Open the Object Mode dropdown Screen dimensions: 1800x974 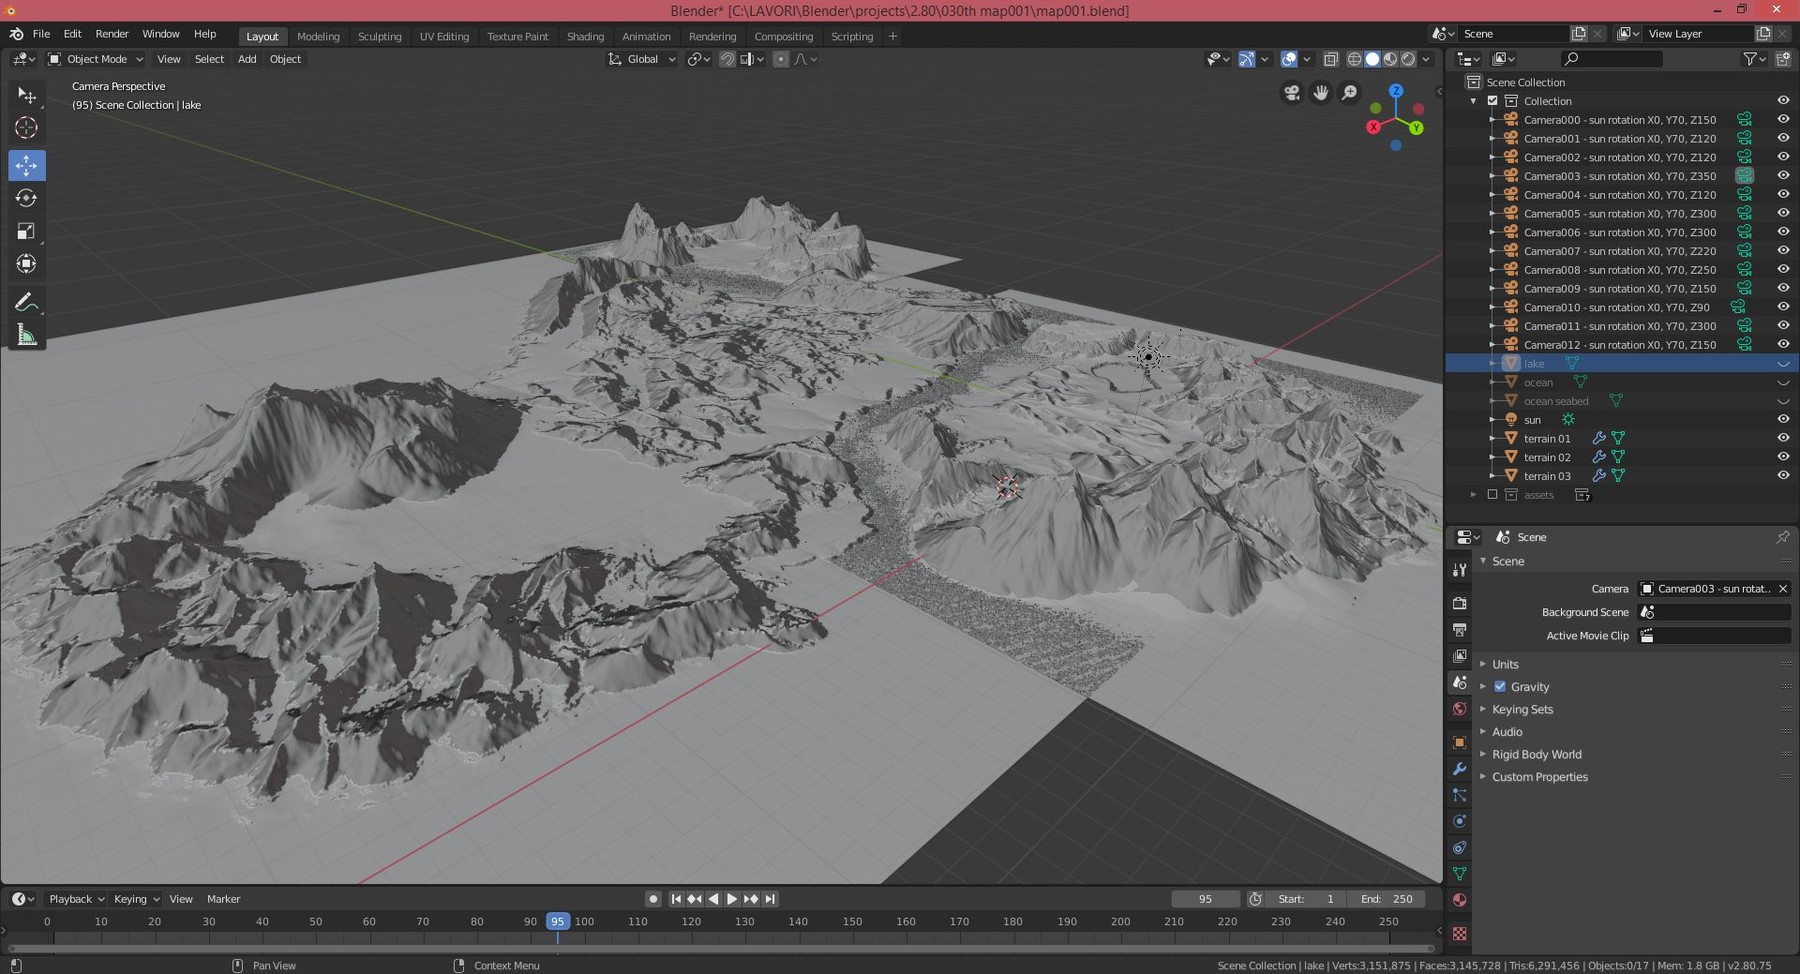pyautogui.click(x=95, y=59)
